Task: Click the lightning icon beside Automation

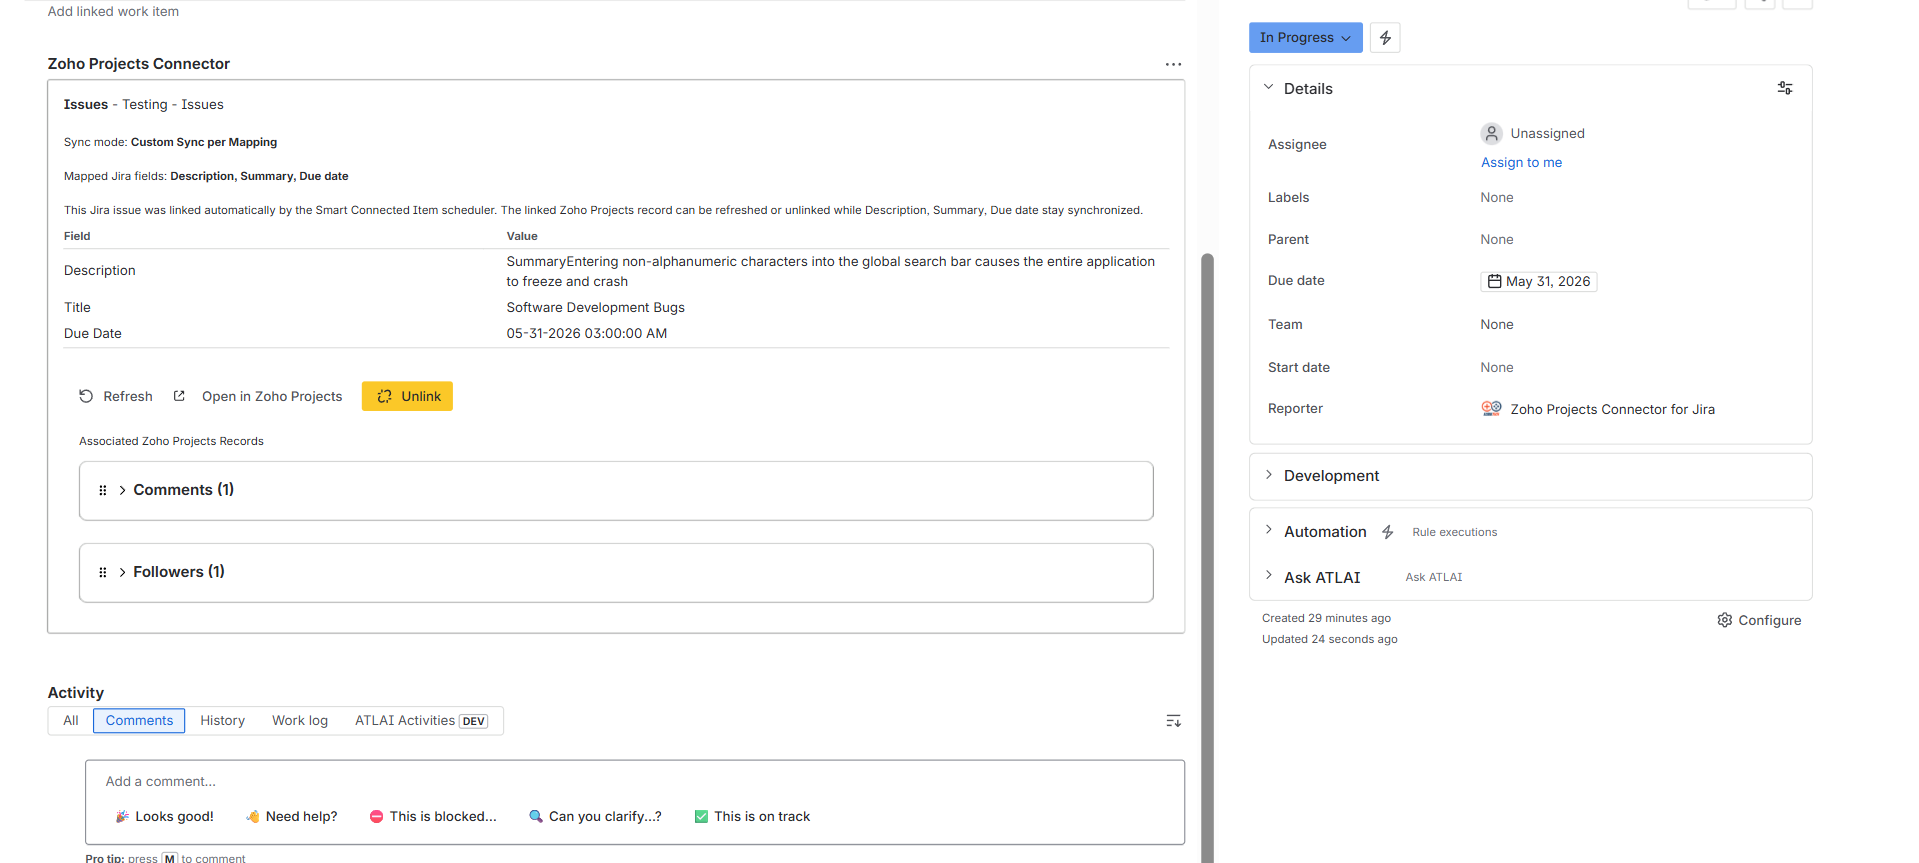Action: coord(1387,532)
